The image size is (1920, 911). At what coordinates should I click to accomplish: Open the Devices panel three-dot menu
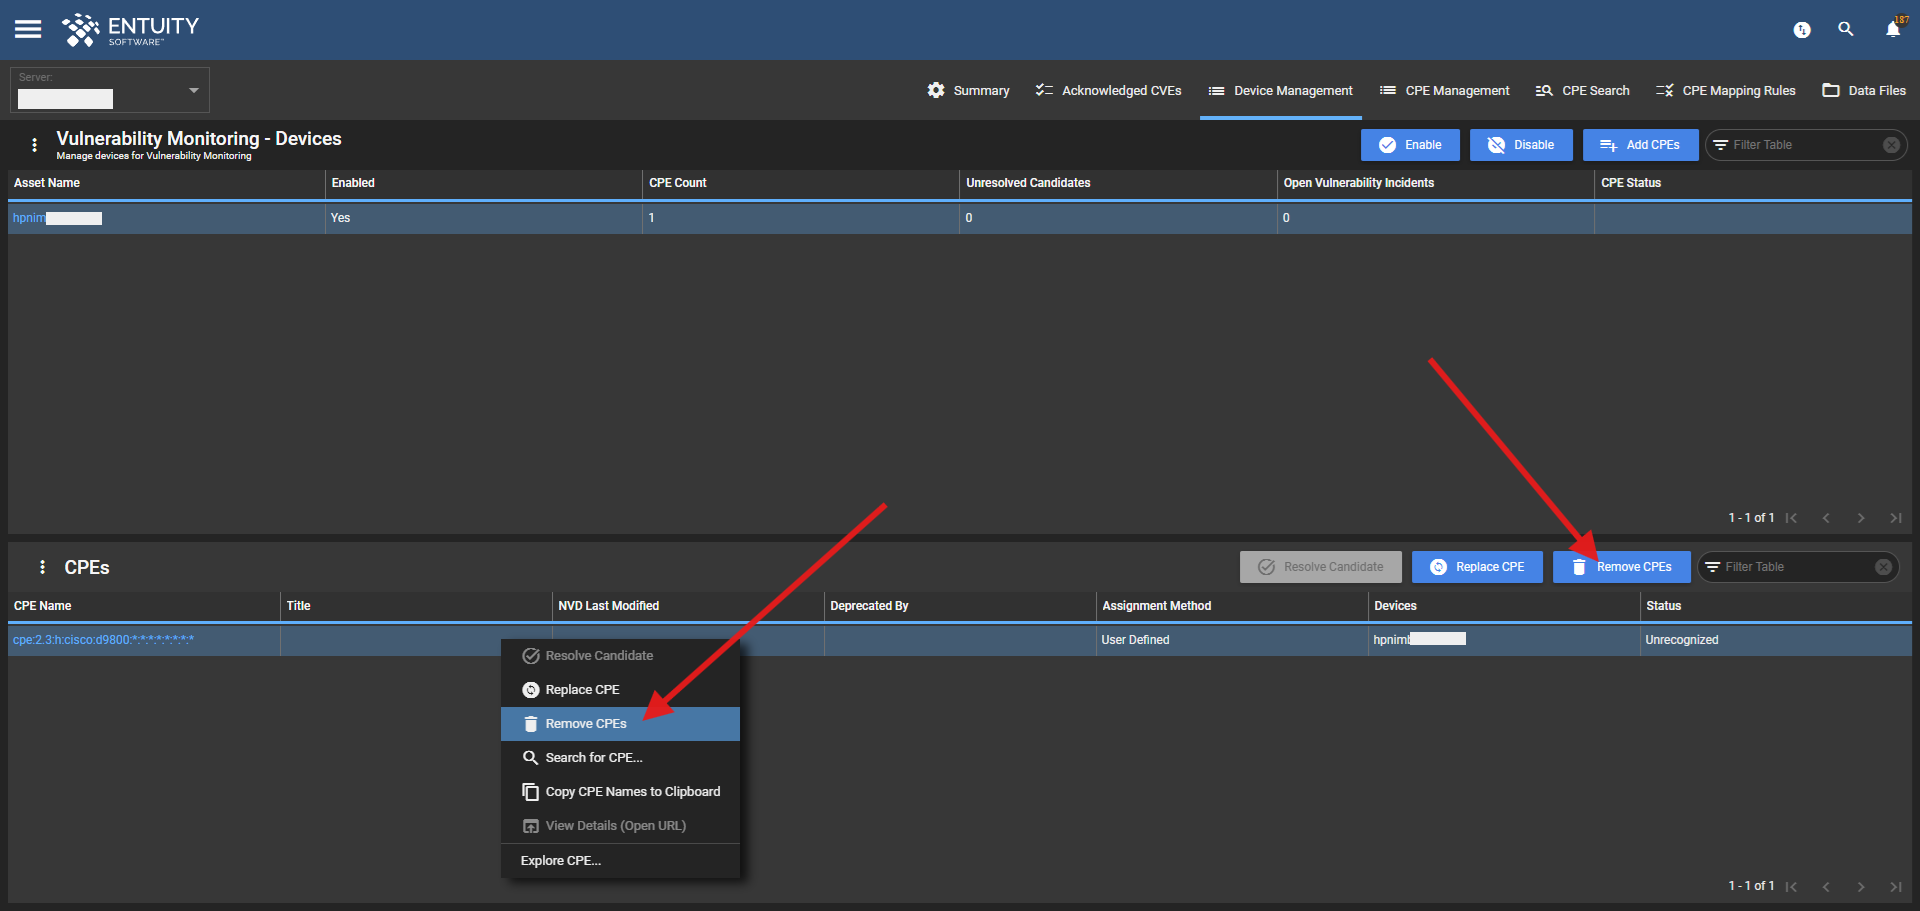click(x=35, y=145)
